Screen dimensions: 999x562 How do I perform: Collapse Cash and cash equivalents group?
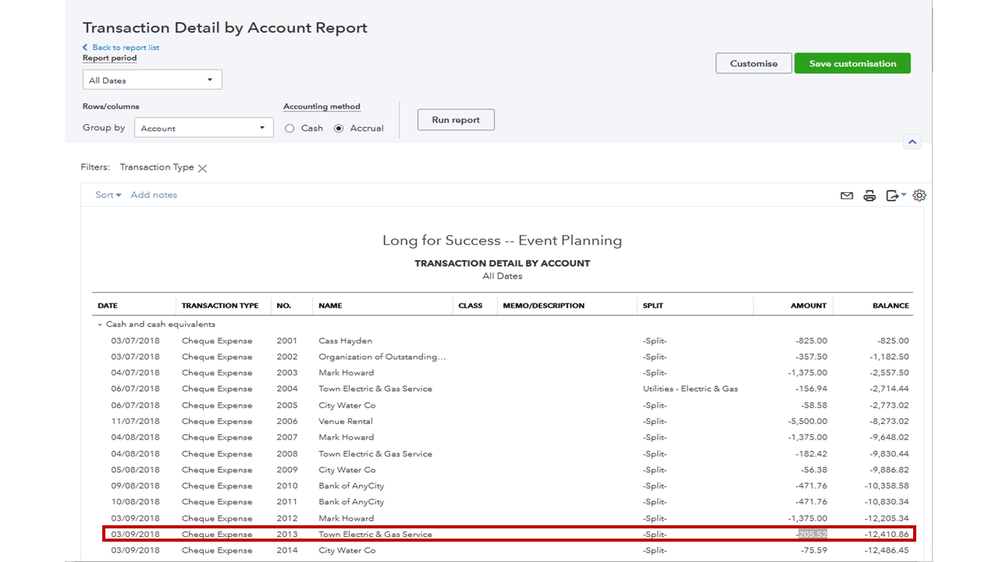(100, 325)
